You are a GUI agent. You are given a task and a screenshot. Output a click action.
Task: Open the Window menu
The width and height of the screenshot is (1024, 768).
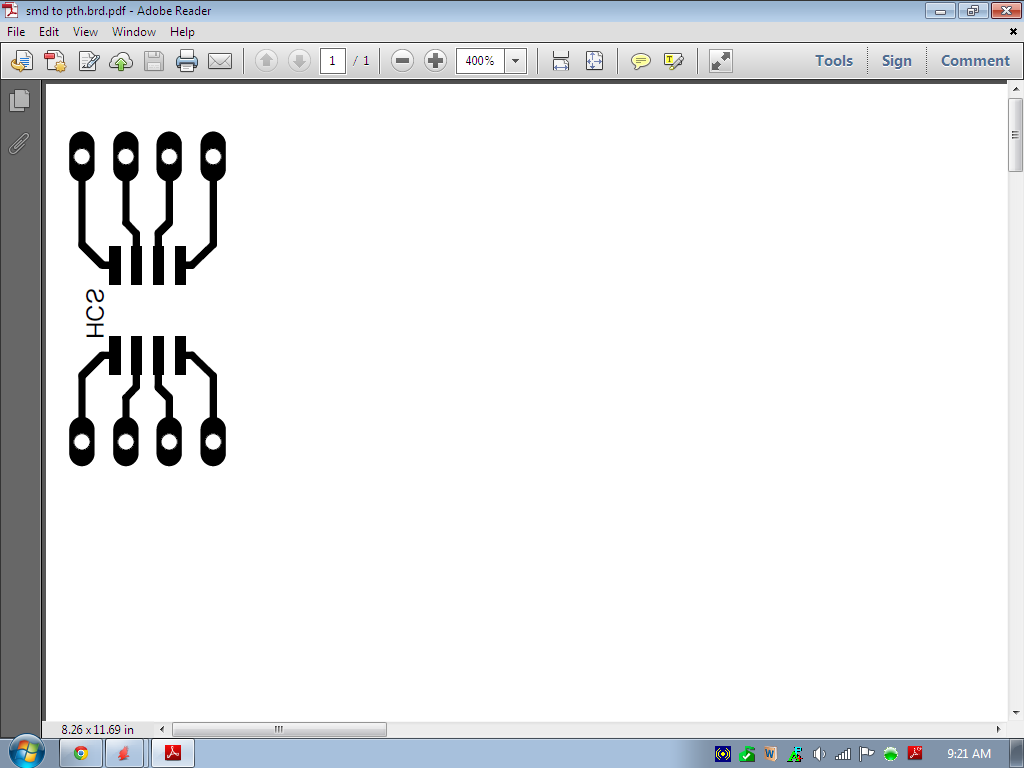(134, 32)
